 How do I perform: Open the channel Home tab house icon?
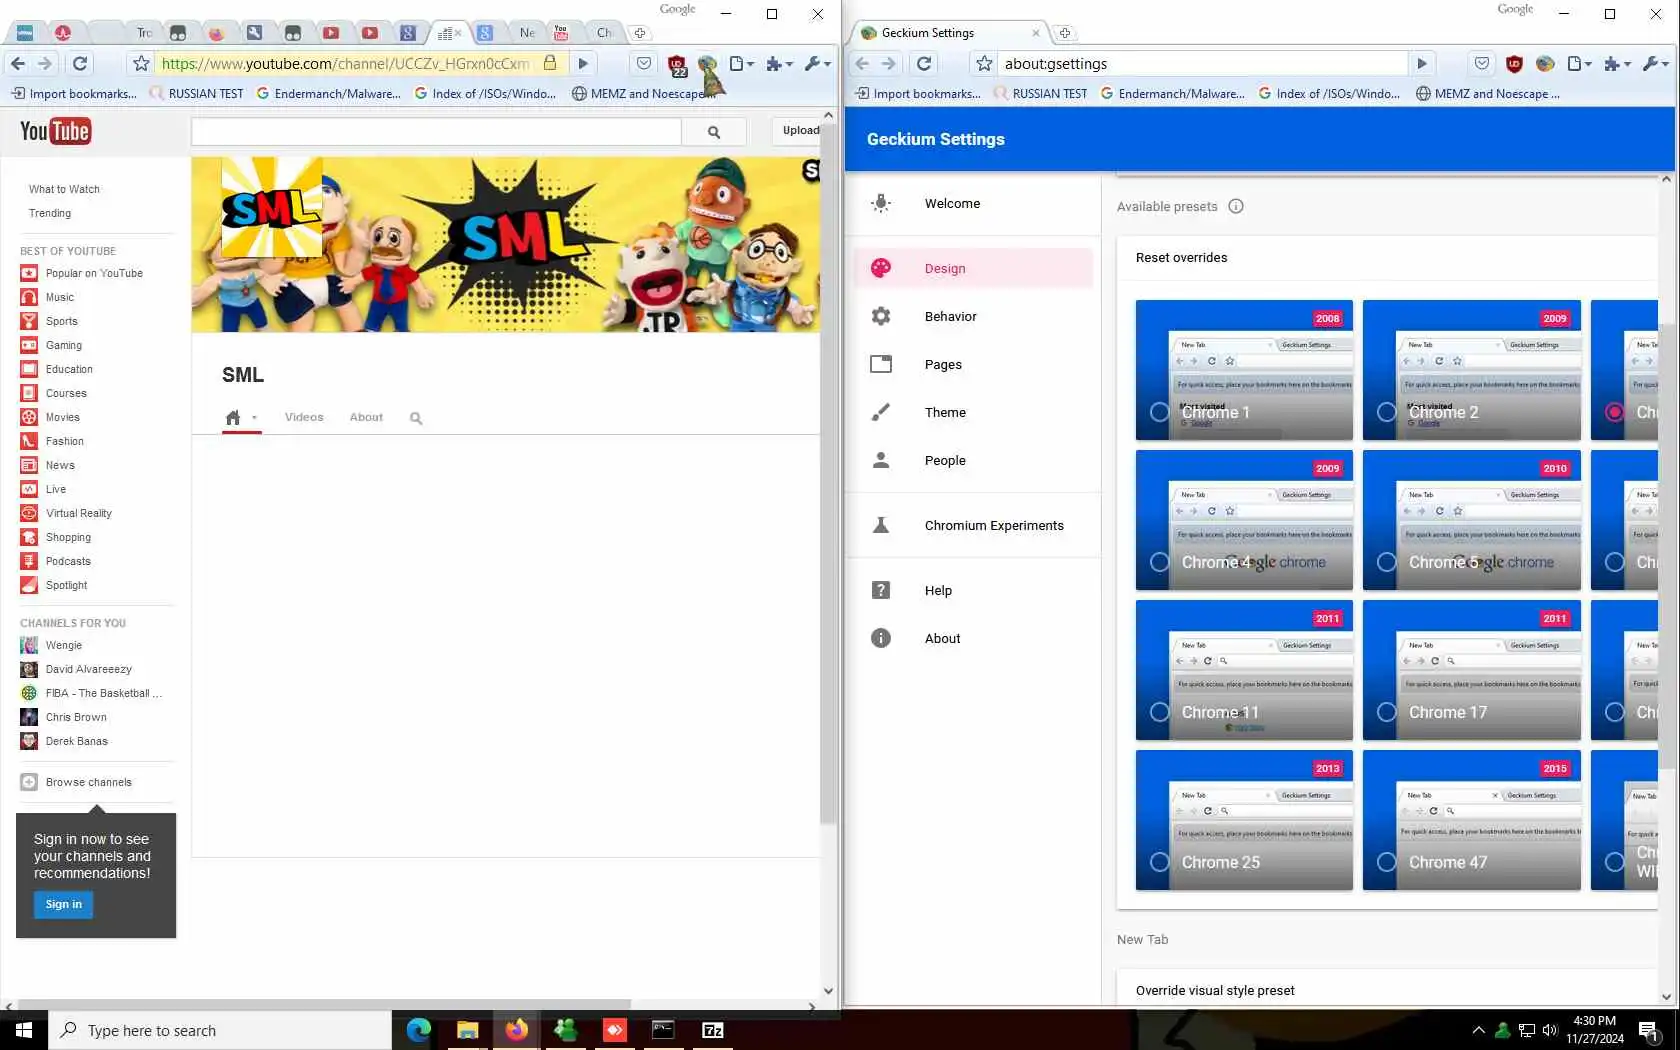coord(233,417)
